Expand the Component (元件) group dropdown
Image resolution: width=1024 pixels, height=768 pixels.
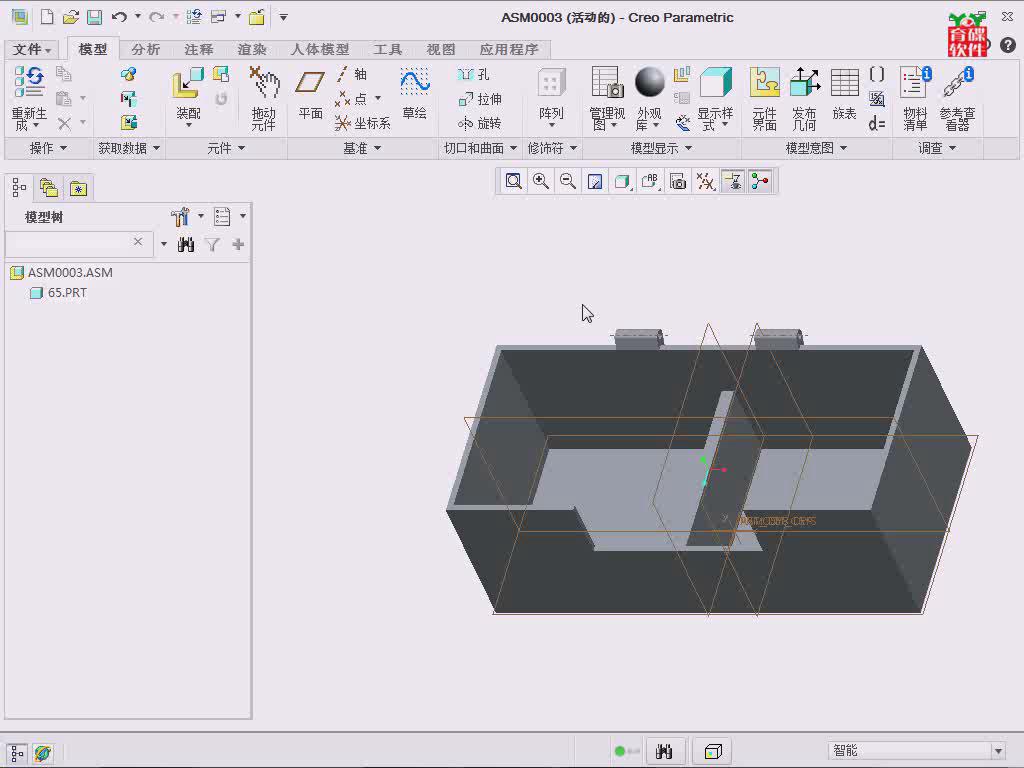pyautogui.click(x=226, y=148)
